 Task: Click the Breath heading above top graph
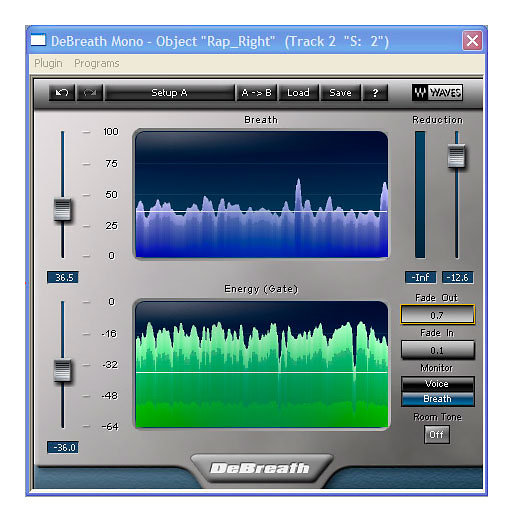tap(261, 120)
